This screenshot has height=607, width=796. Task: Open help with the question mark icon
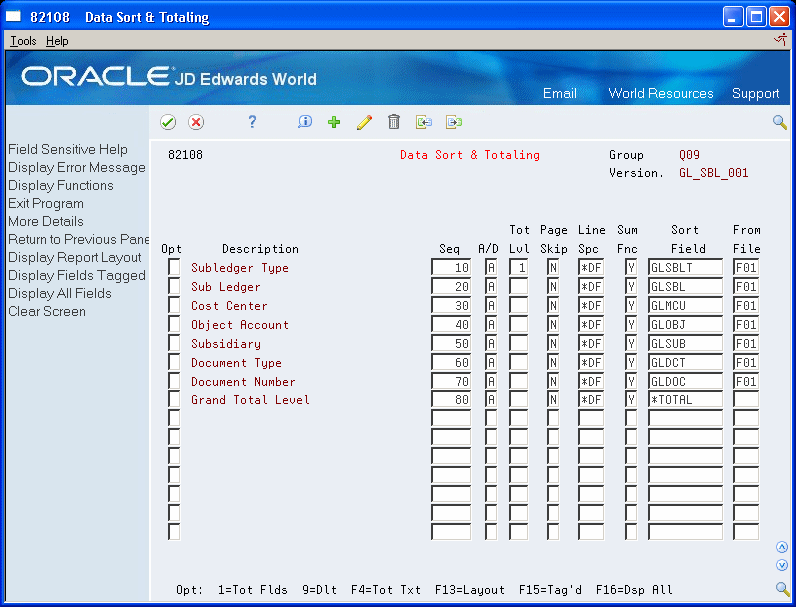252,122
